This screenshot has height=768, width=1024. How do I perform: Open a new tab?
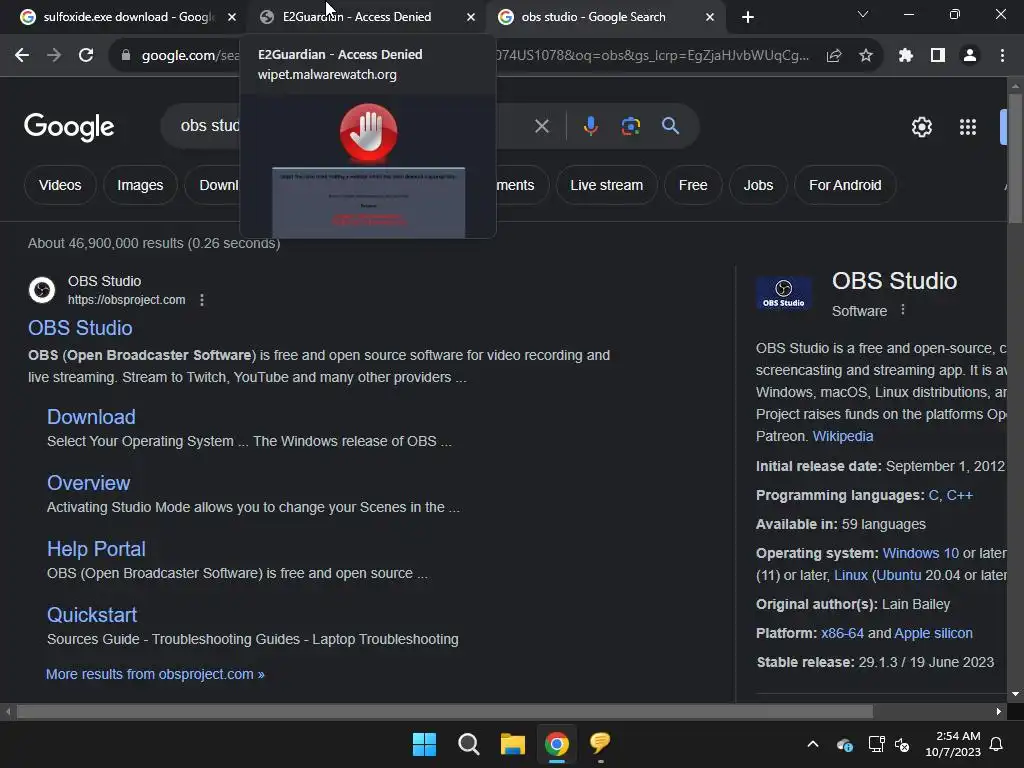pyautogui.click(x=748, y=17)
